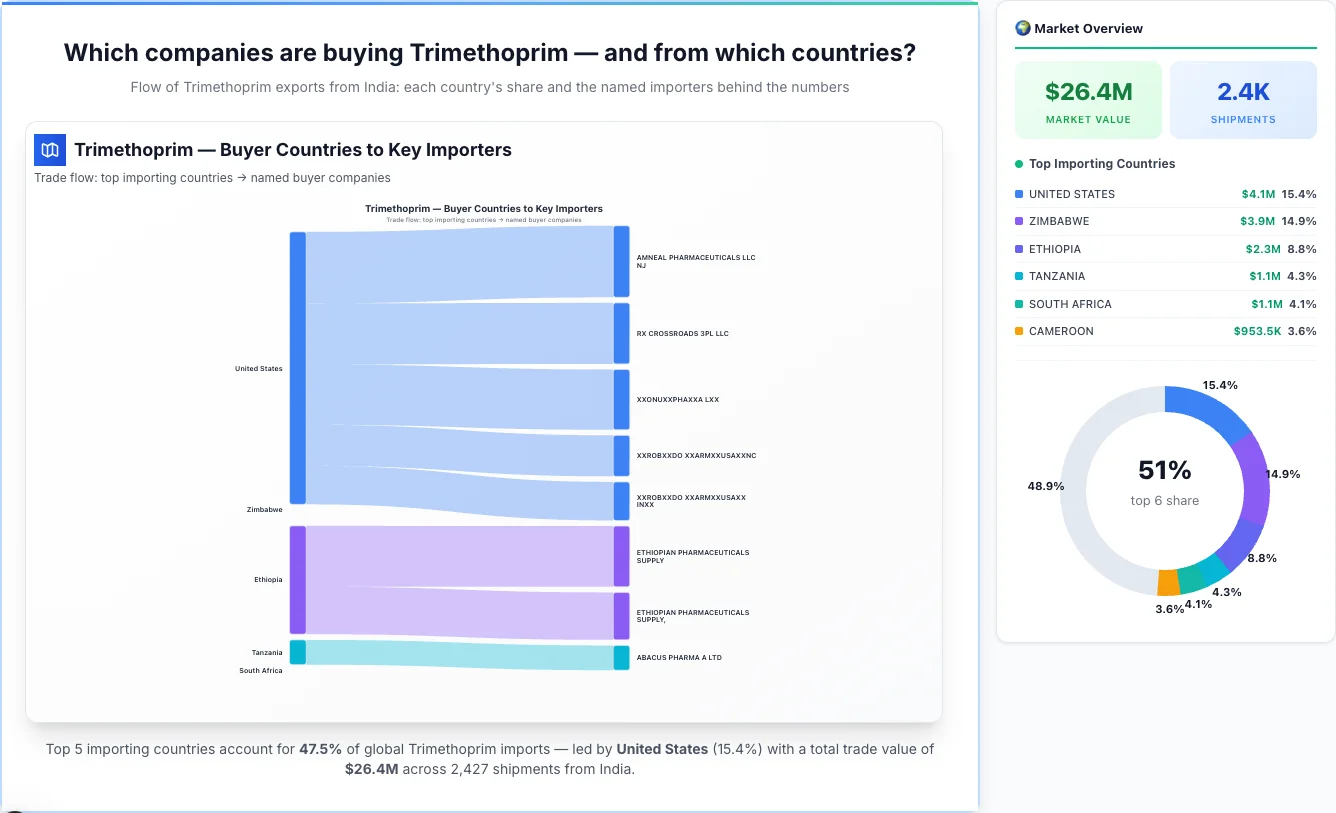Screen dimensions: 1336x813
Task: Click the teal square bullet for TANZANIA
Action: [x=1019, y=276]
